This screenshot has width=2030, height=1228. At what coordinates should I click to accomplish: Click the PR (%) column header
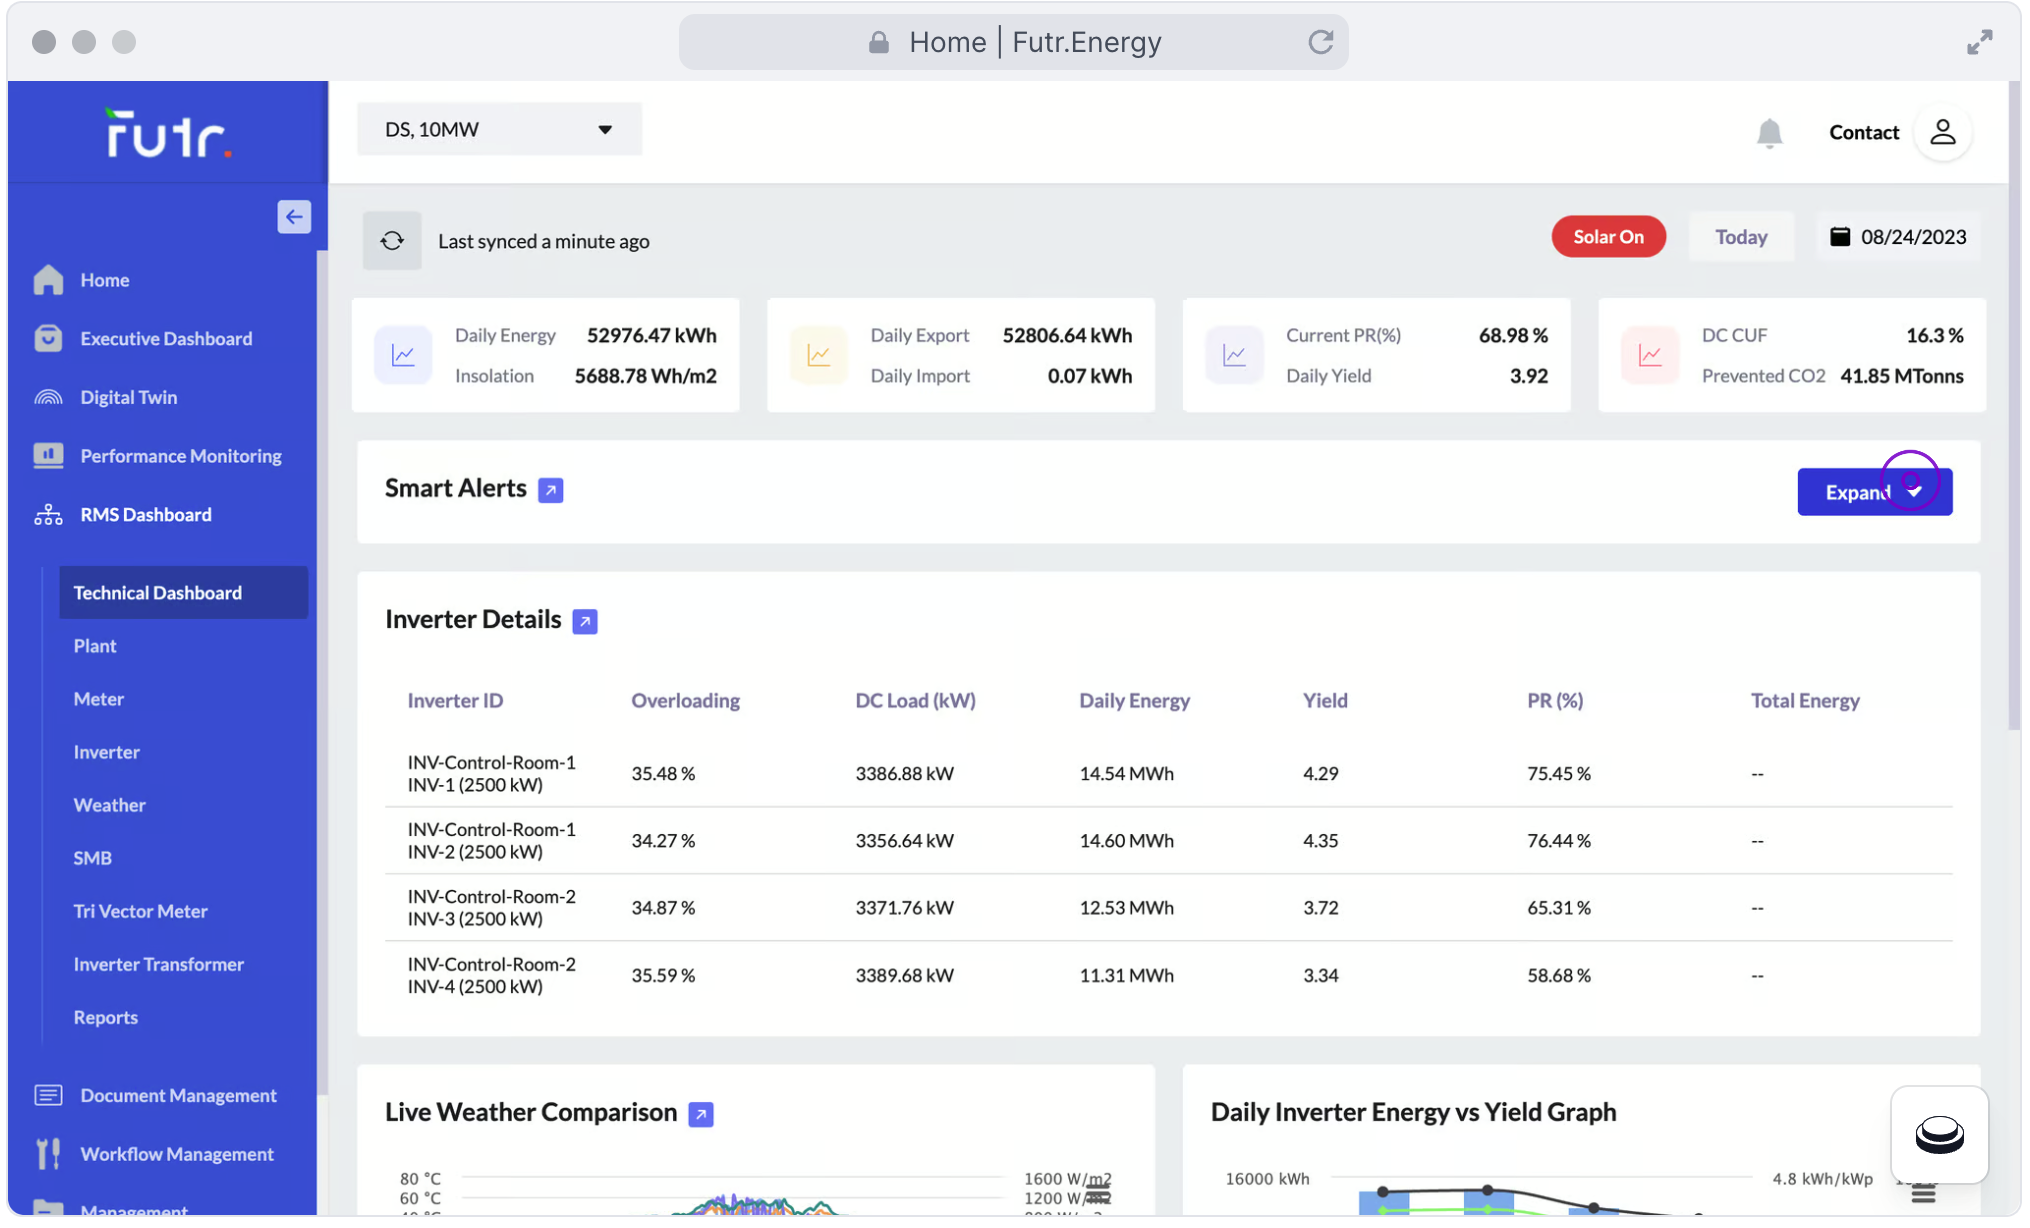1555,700
